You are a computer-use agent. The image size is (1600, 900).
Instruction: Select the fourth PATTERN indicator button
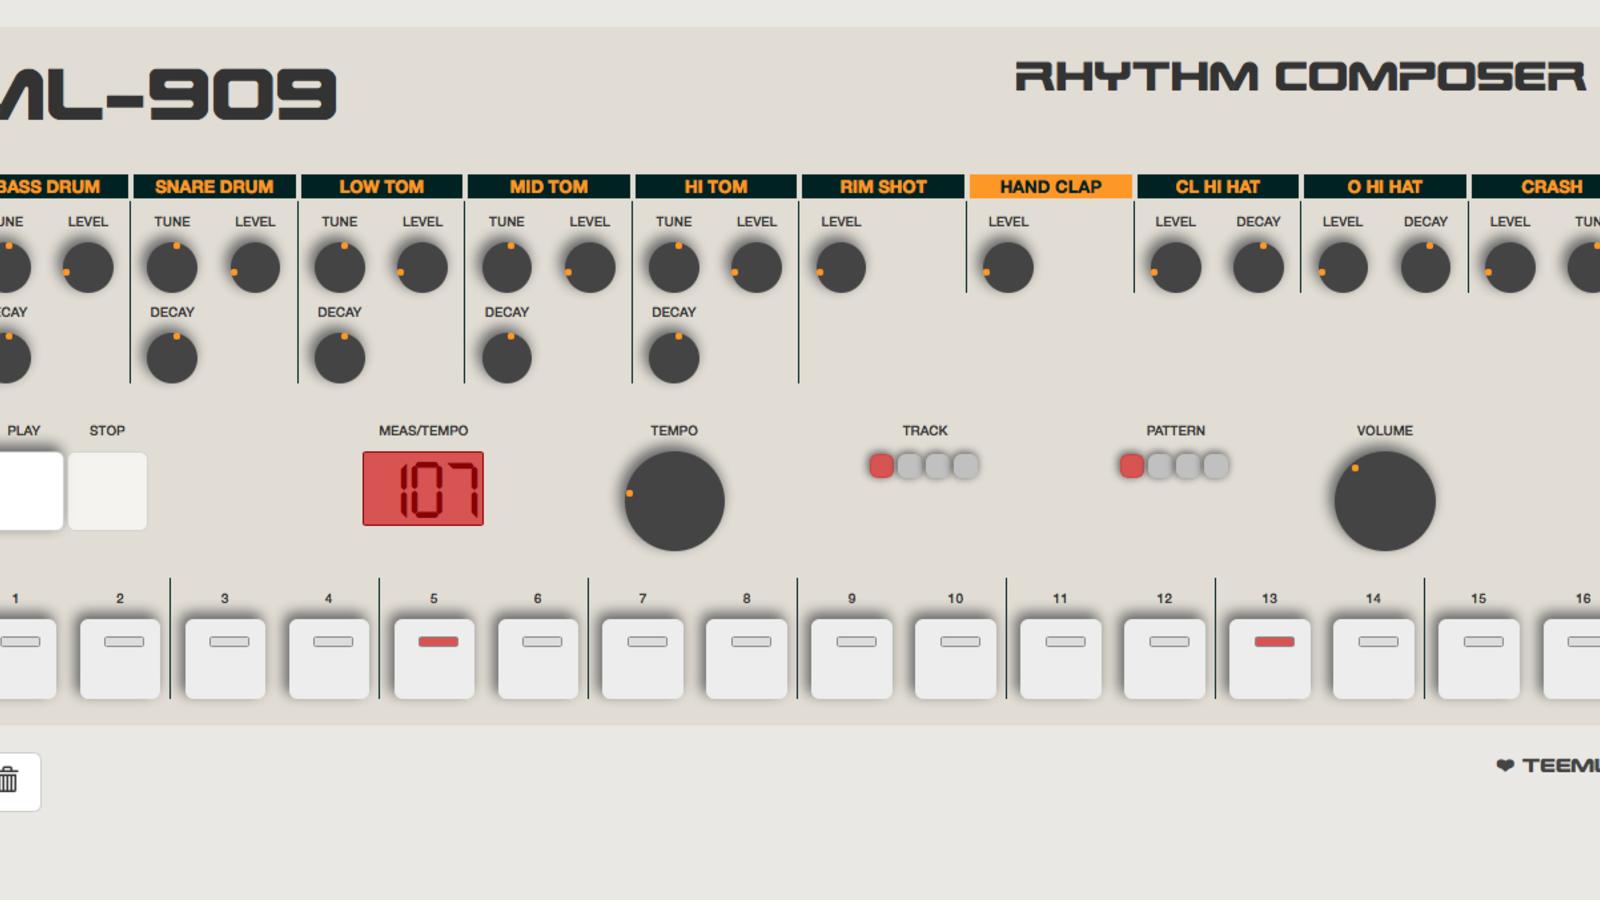click(1215, 465)
